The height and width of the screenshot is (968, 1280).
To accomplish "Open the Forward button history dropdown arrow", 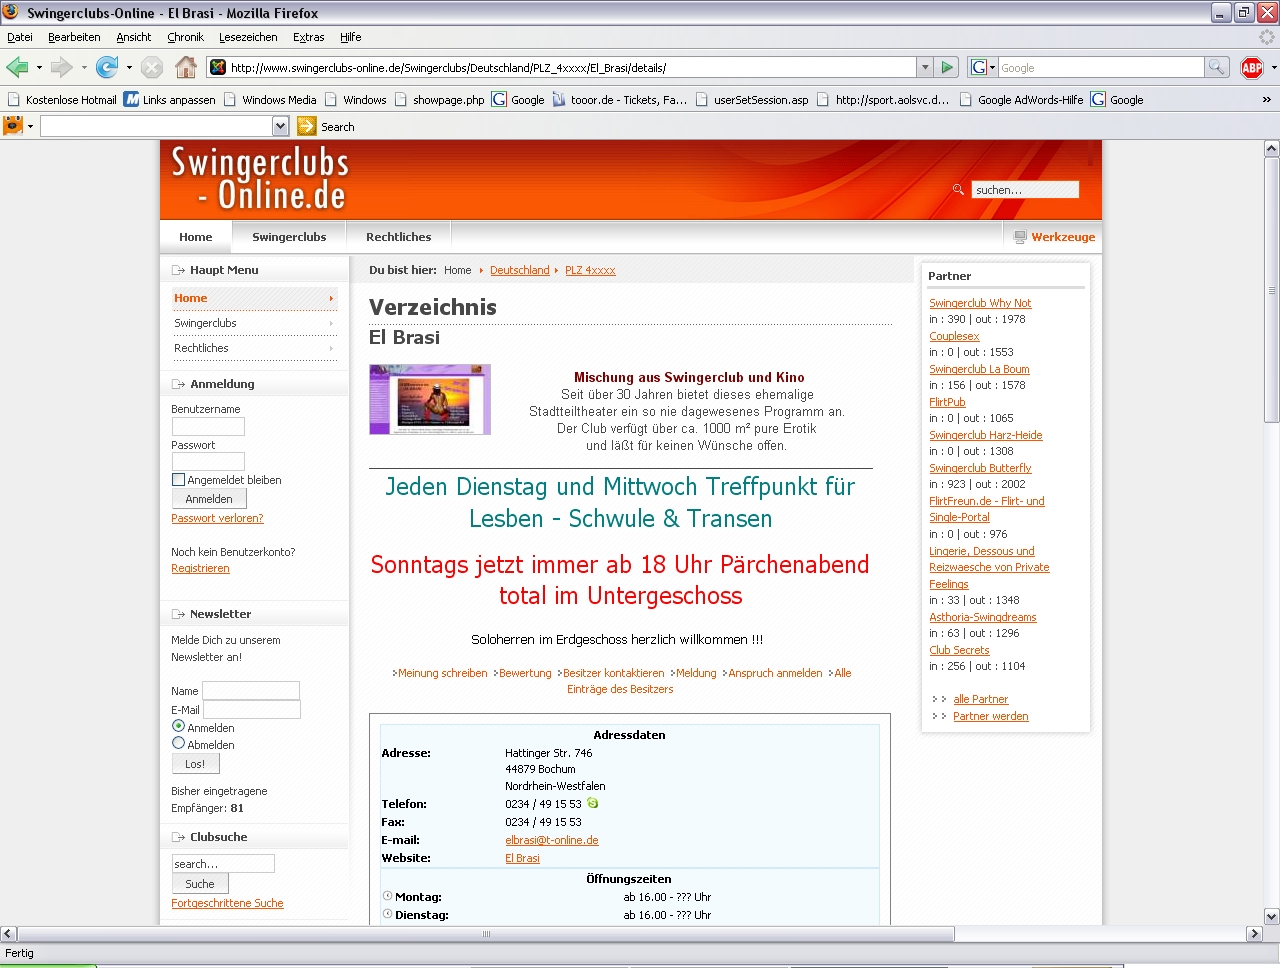I will 84,68.
